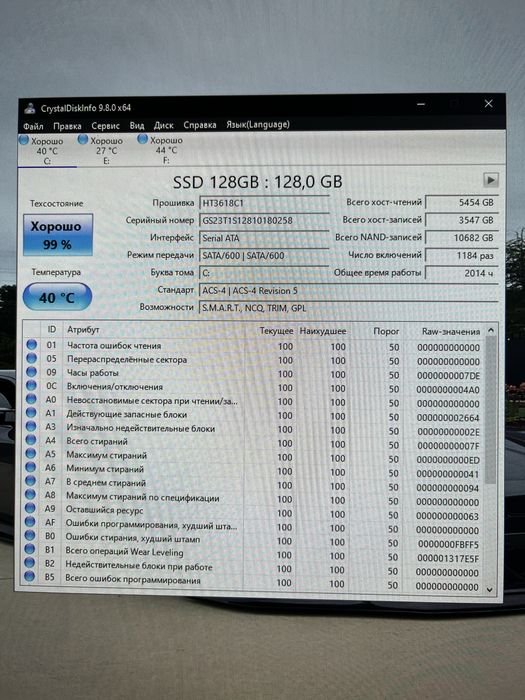Click the blue status orb of drive F:

142,139
